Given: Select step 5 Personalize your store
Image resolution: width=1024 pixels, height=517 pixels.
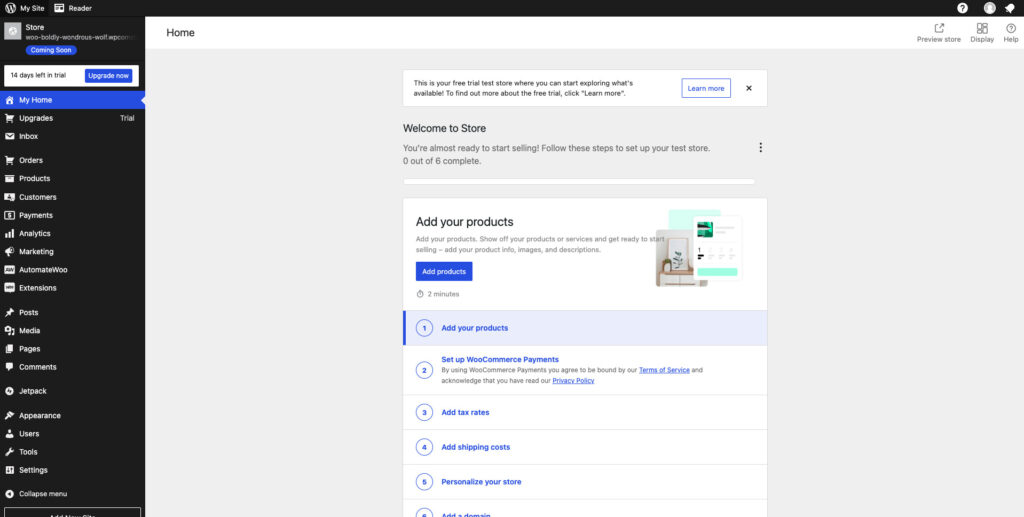Looking at the screenshot, I should (x=585, y=482).
